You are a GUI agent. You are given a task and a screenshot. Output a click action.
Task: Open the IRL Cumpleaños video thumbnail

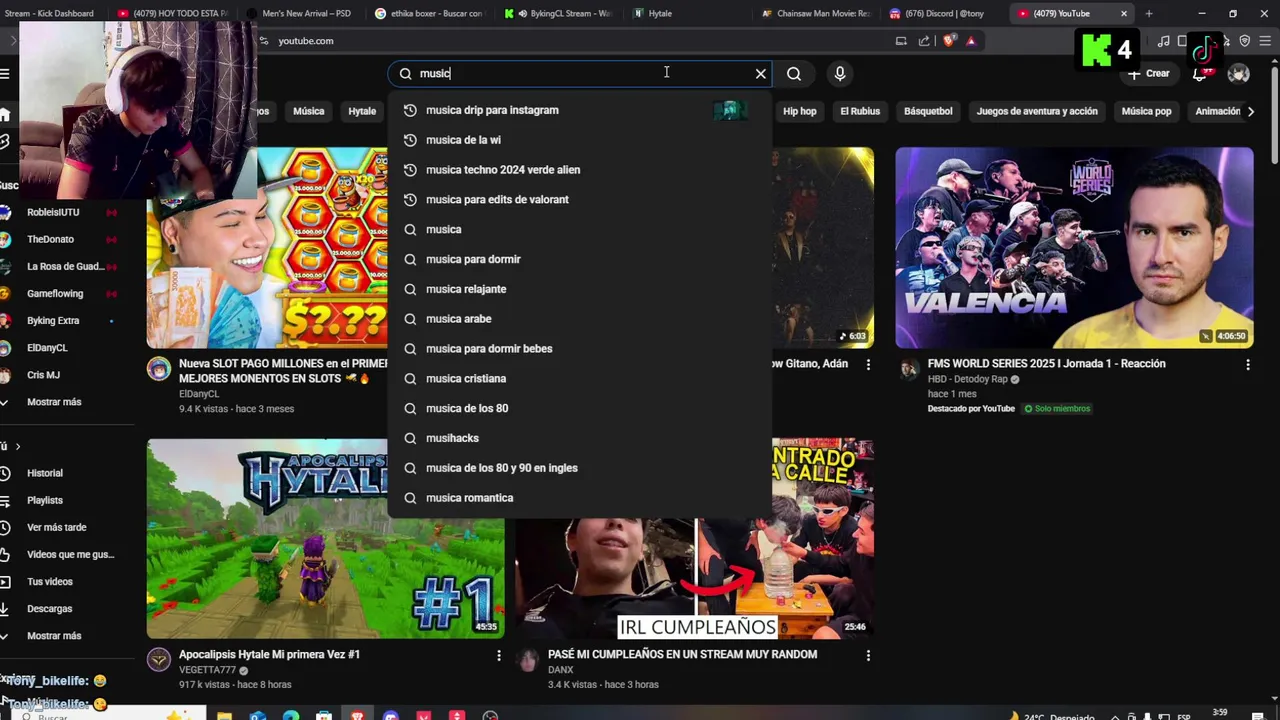click(x=694, y=538)
